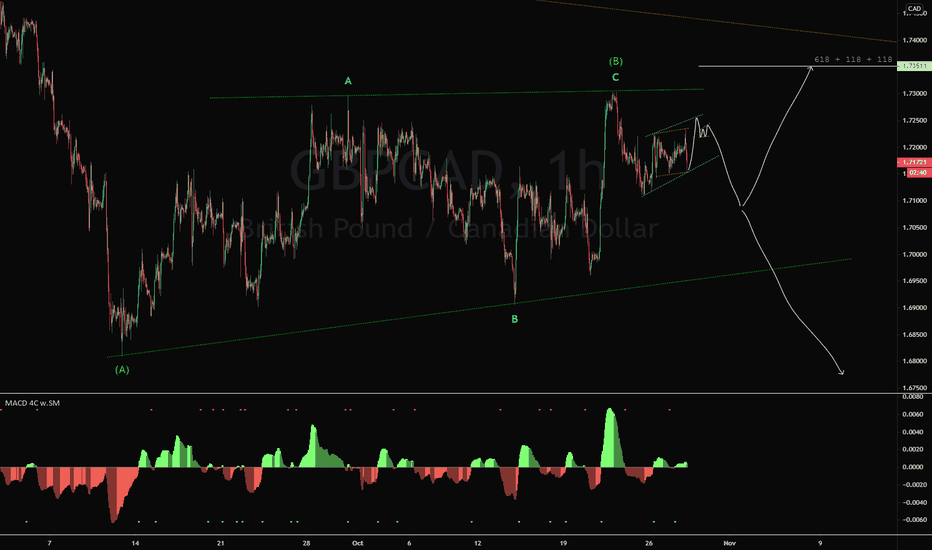This screenshot has width=932, height=550.
Task: Click the 1.73000 price axis value
Action: 915,94
